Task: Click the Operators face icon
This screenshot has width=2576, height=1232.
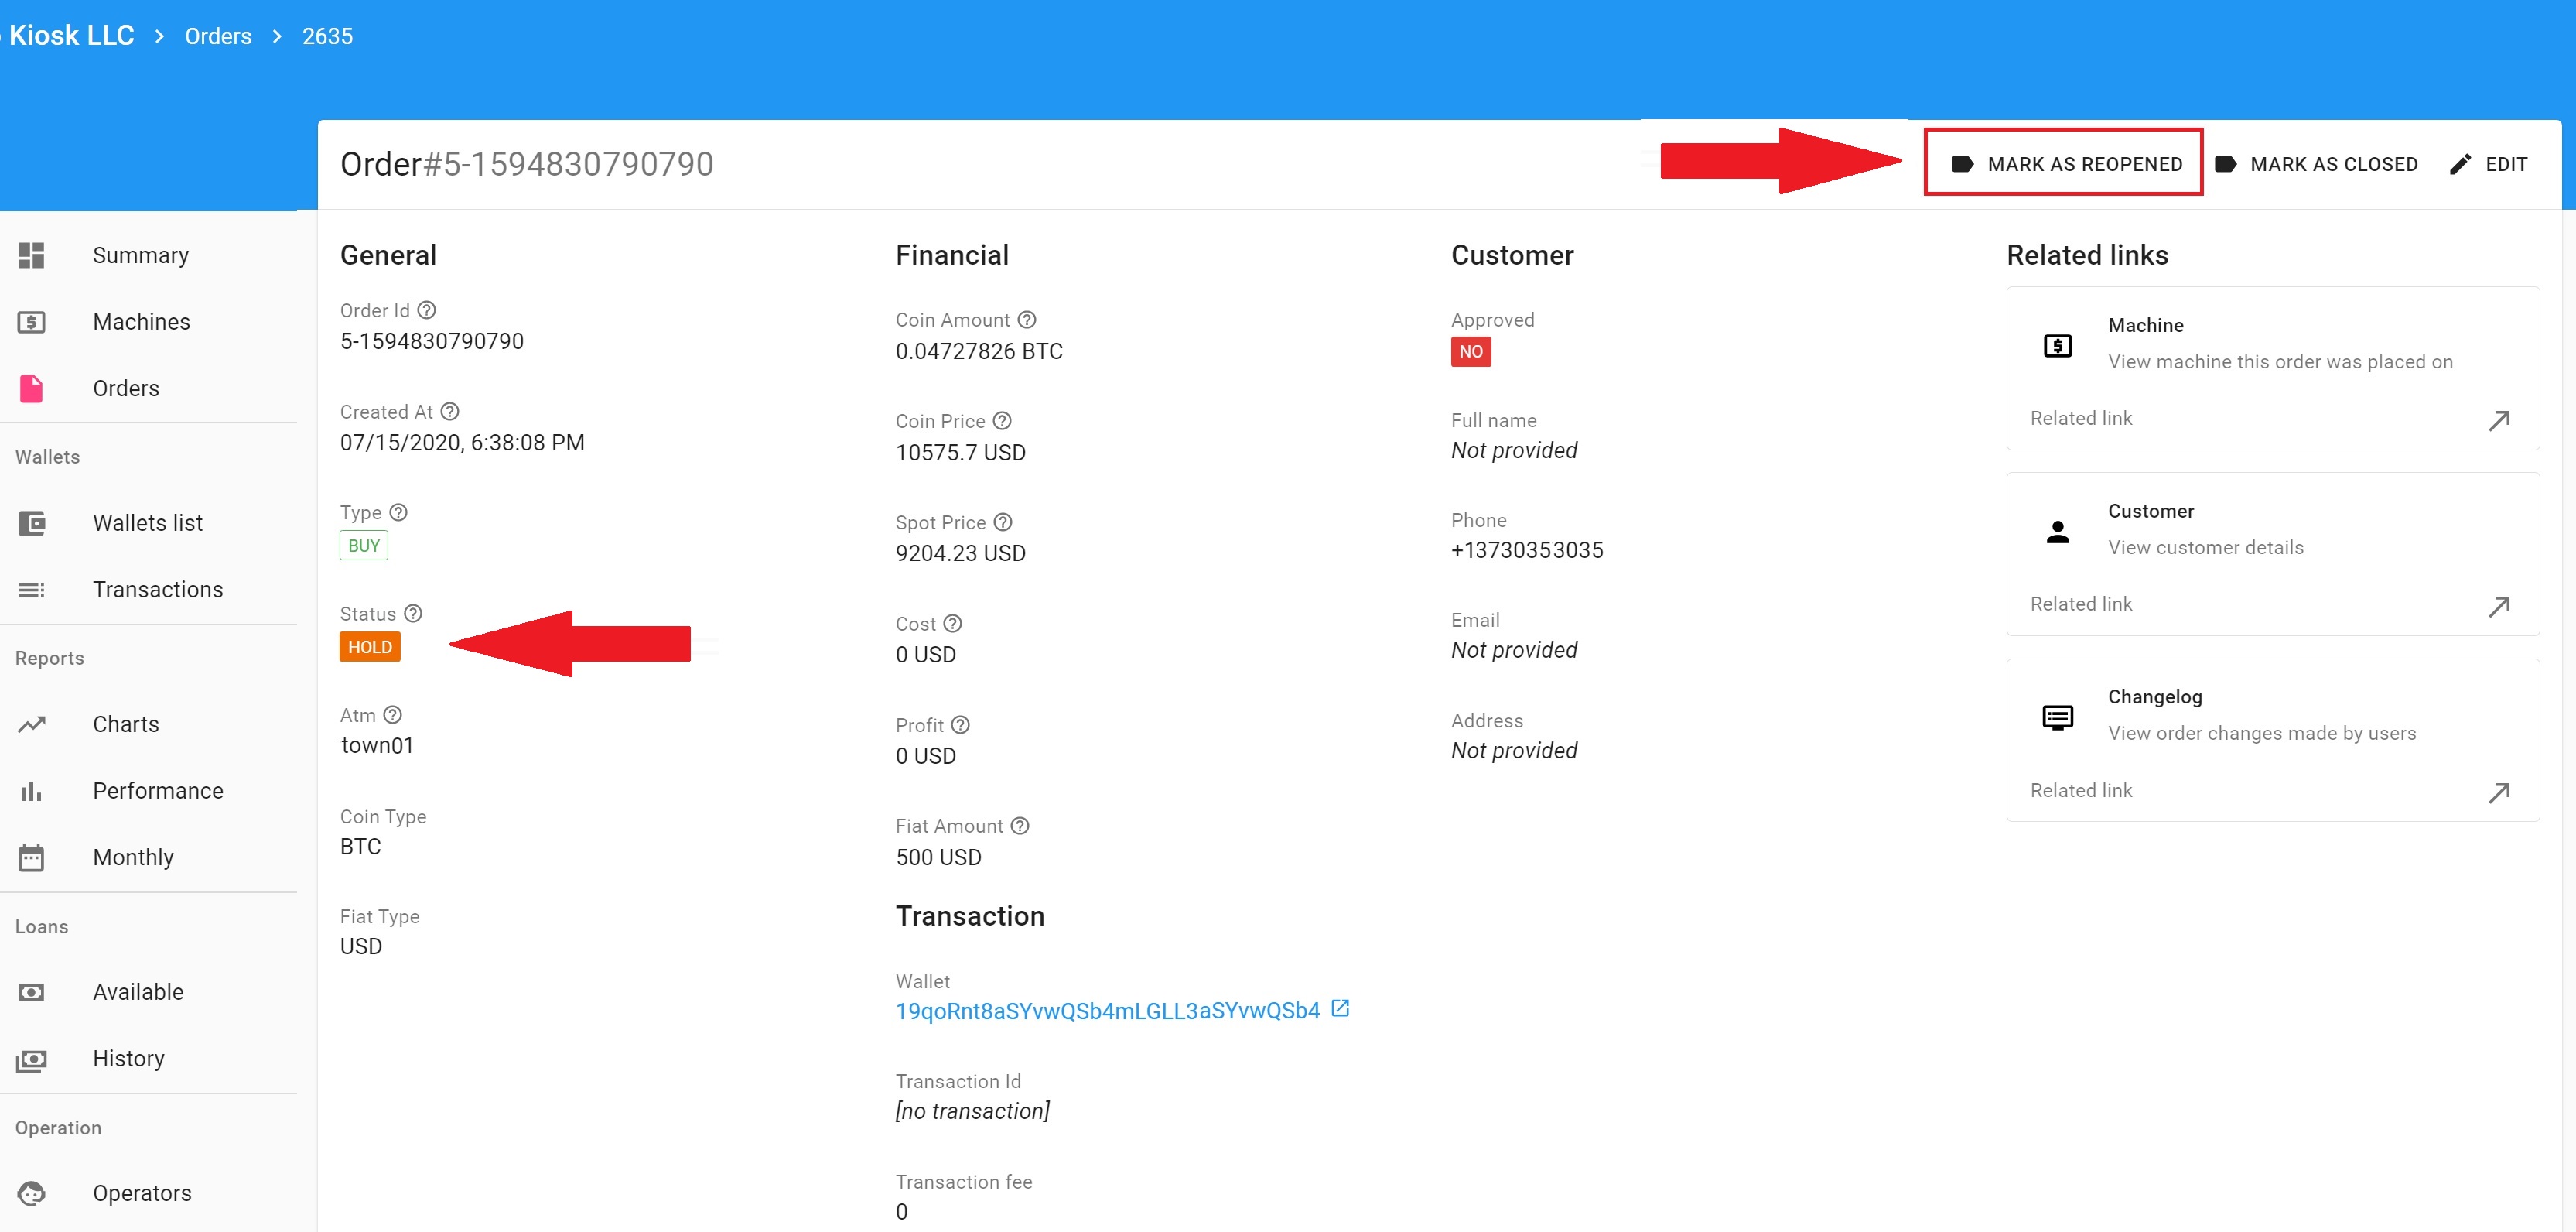Action: (x=31, y=1193)
